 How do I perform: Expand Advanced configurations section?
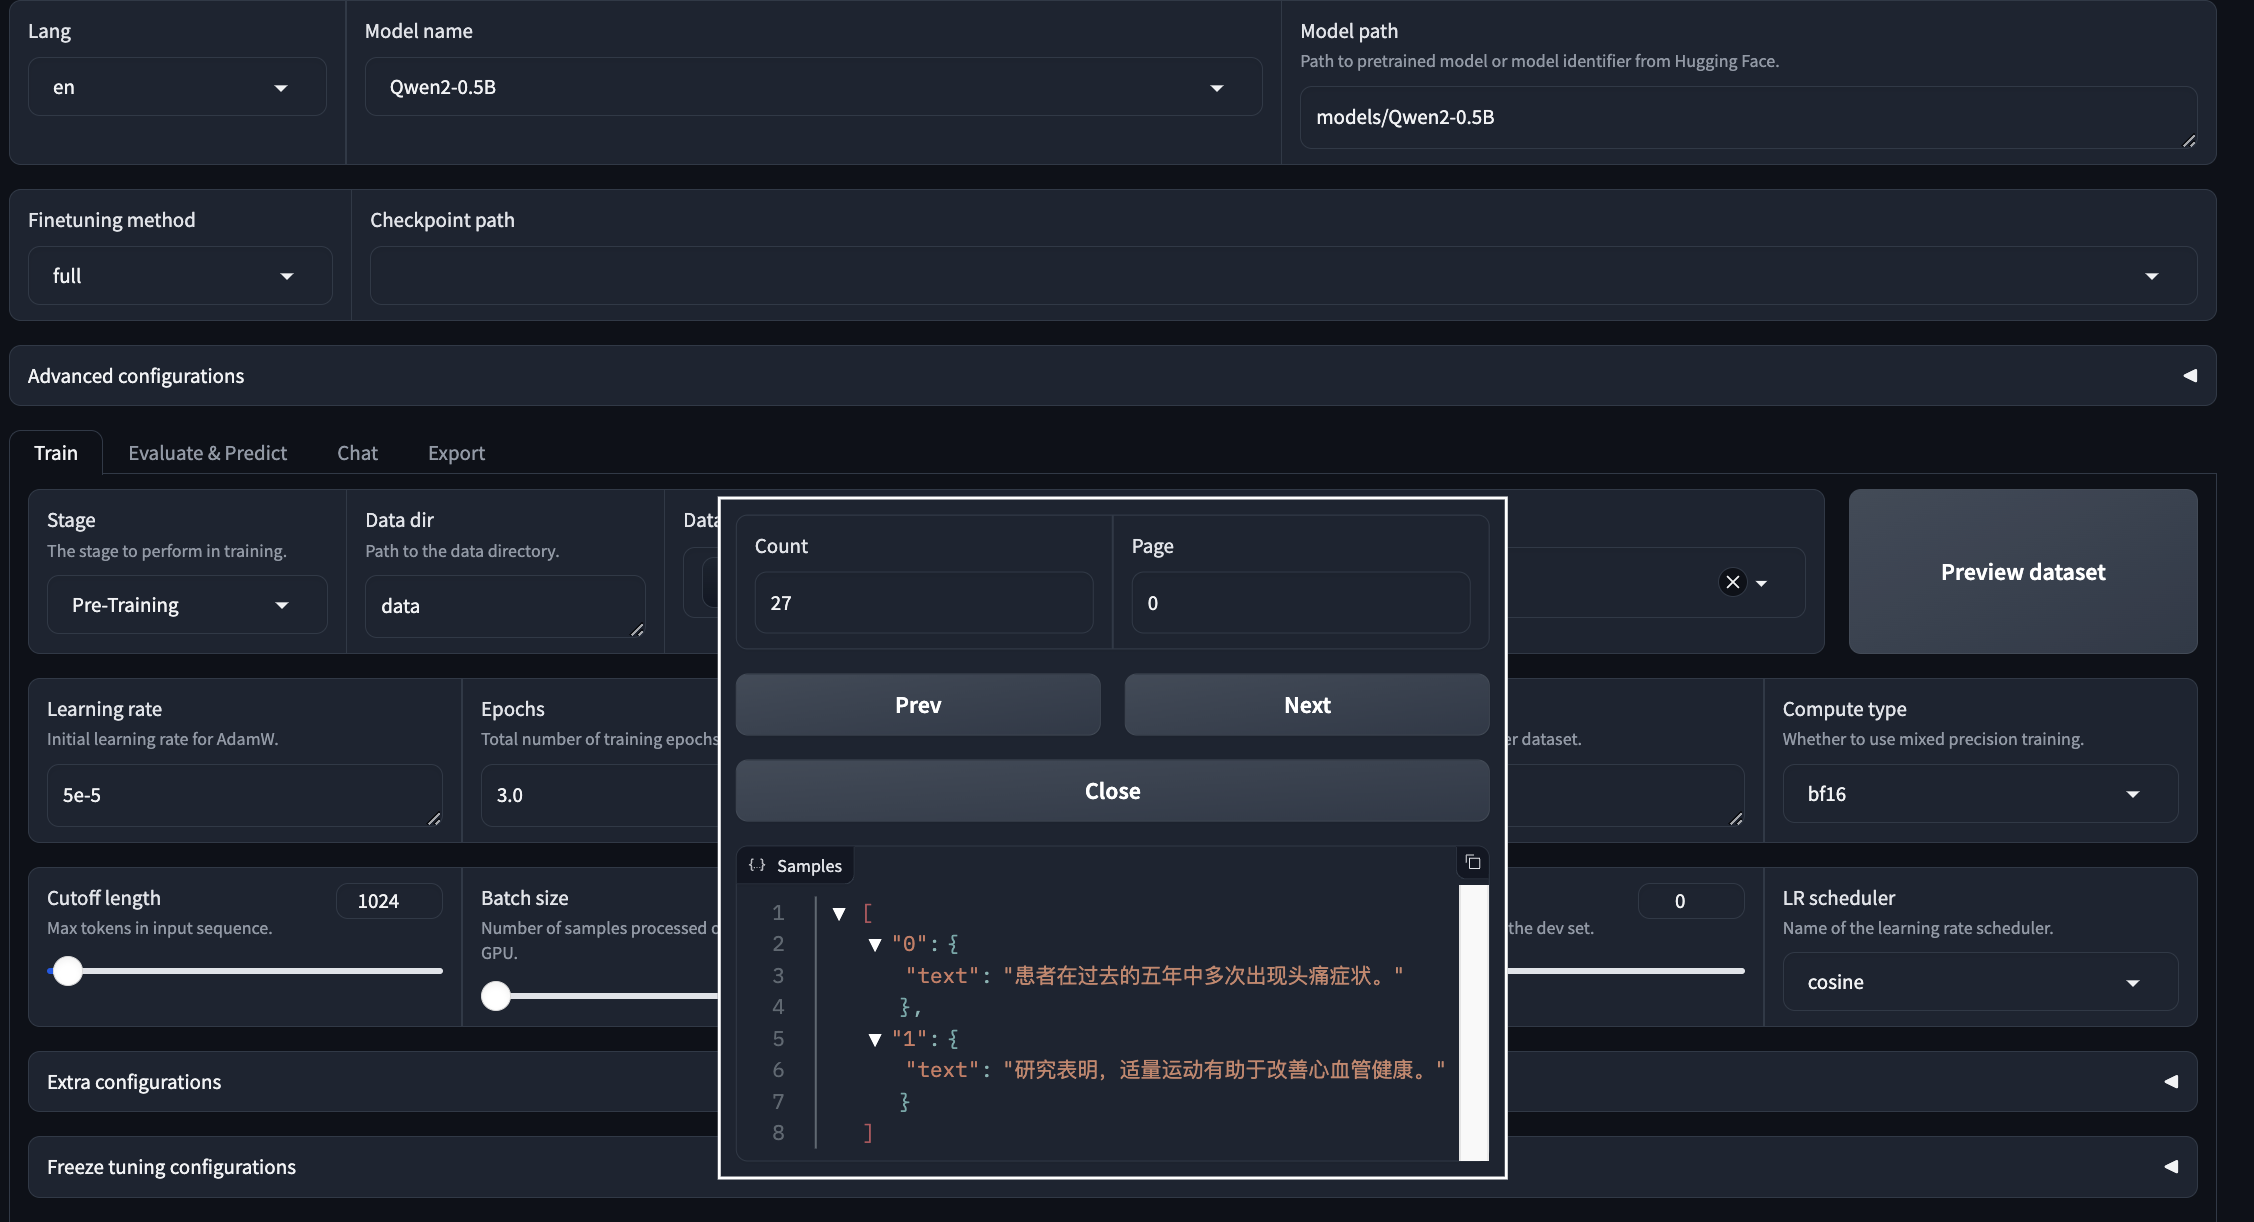coord(2189,376)
